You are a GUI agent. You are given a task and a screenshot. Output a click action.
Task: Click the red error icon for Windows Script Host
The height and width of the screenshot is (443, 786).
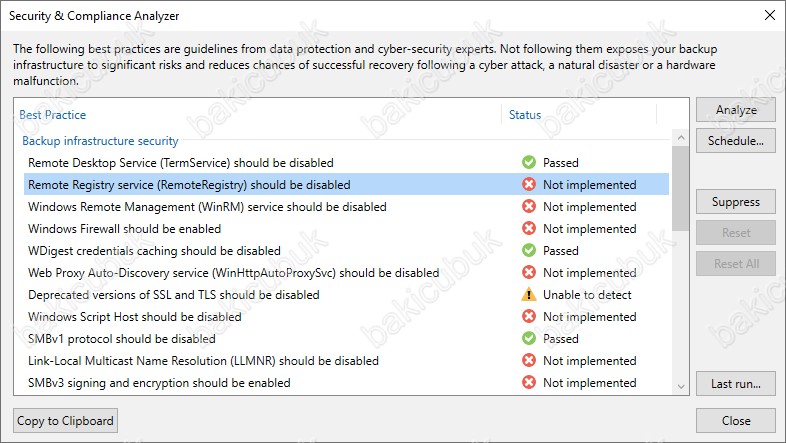pos(529,317)
